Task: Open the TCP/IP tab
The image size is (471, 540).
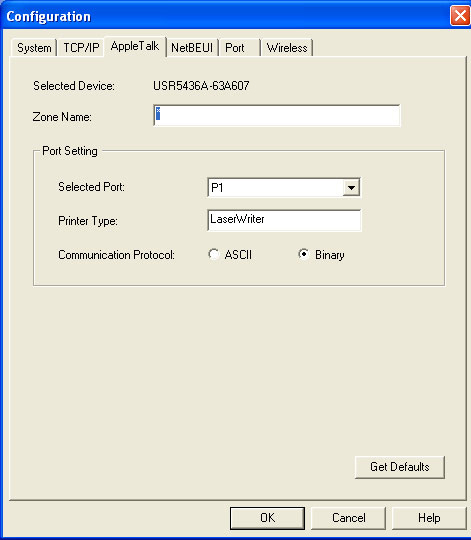Action: (x=81, y=48)
